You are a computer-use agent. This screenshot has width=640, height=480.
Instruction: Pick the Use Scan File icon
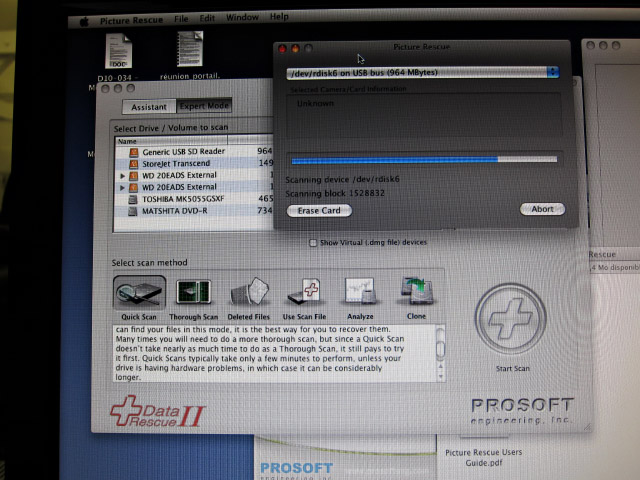pyautogui.click(x=304, y=291)
